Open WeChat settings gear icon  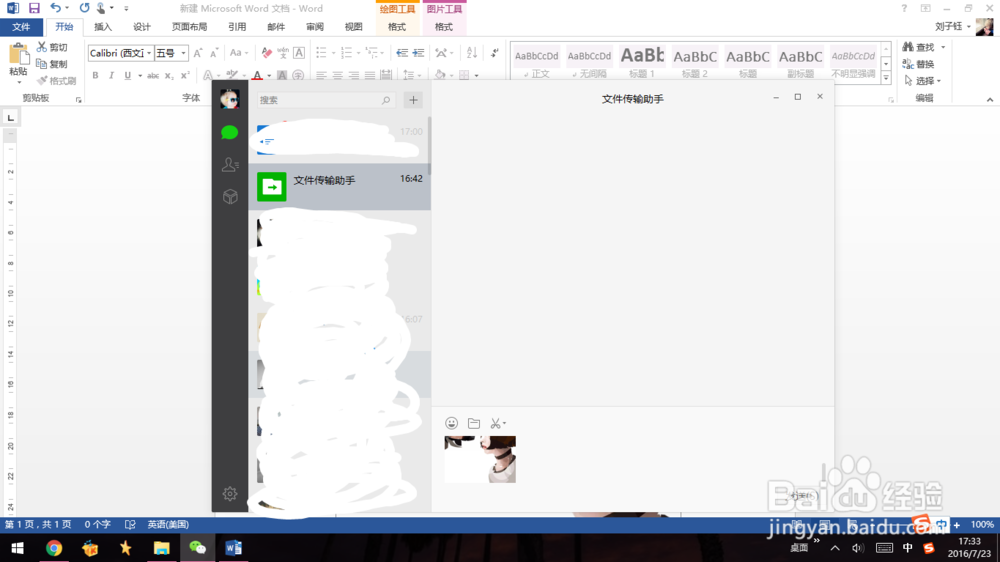230,493
